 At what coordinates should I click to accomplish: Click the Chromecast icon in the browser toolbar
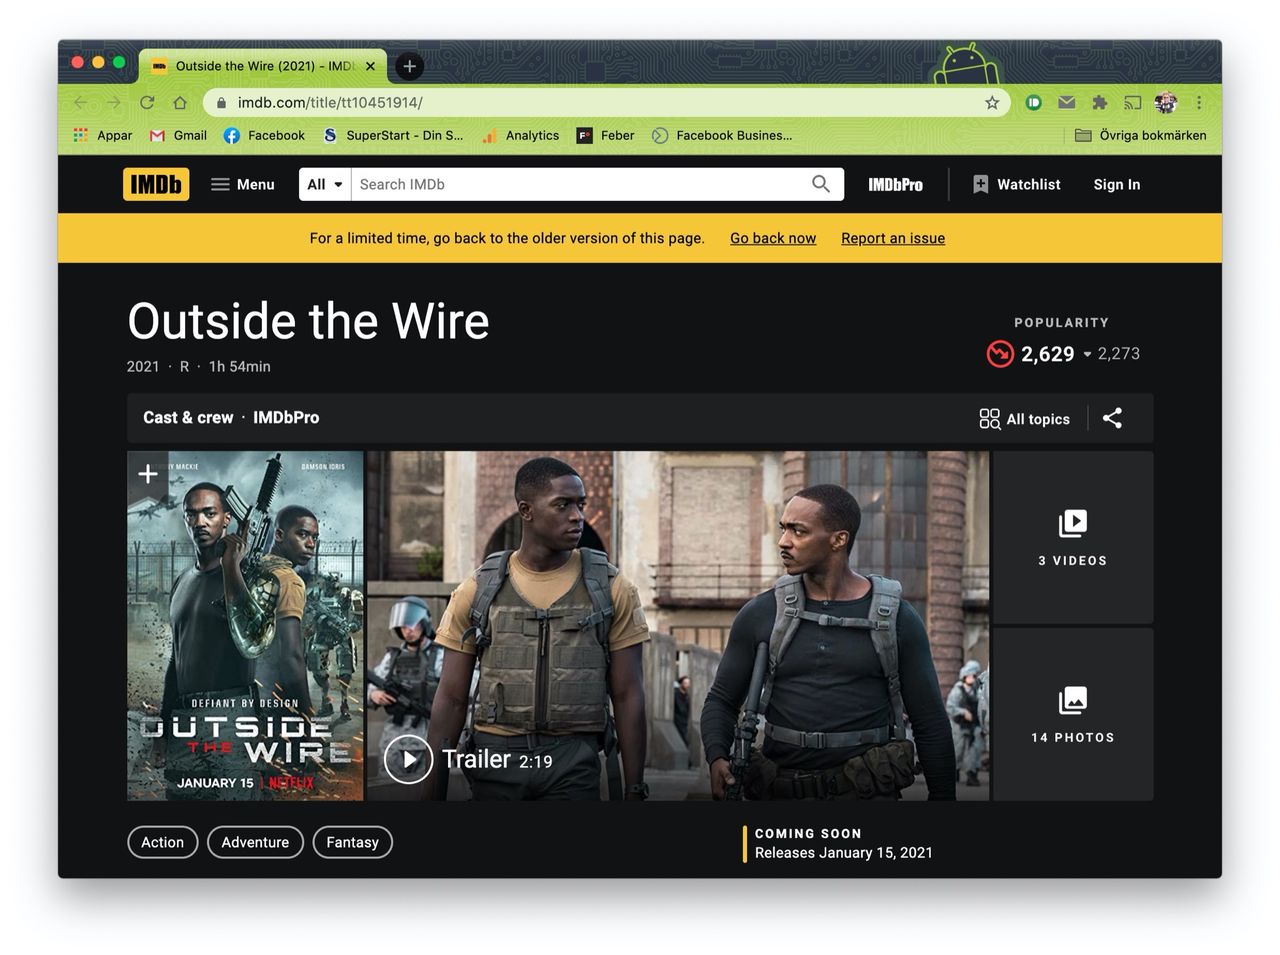[1133, 102]
